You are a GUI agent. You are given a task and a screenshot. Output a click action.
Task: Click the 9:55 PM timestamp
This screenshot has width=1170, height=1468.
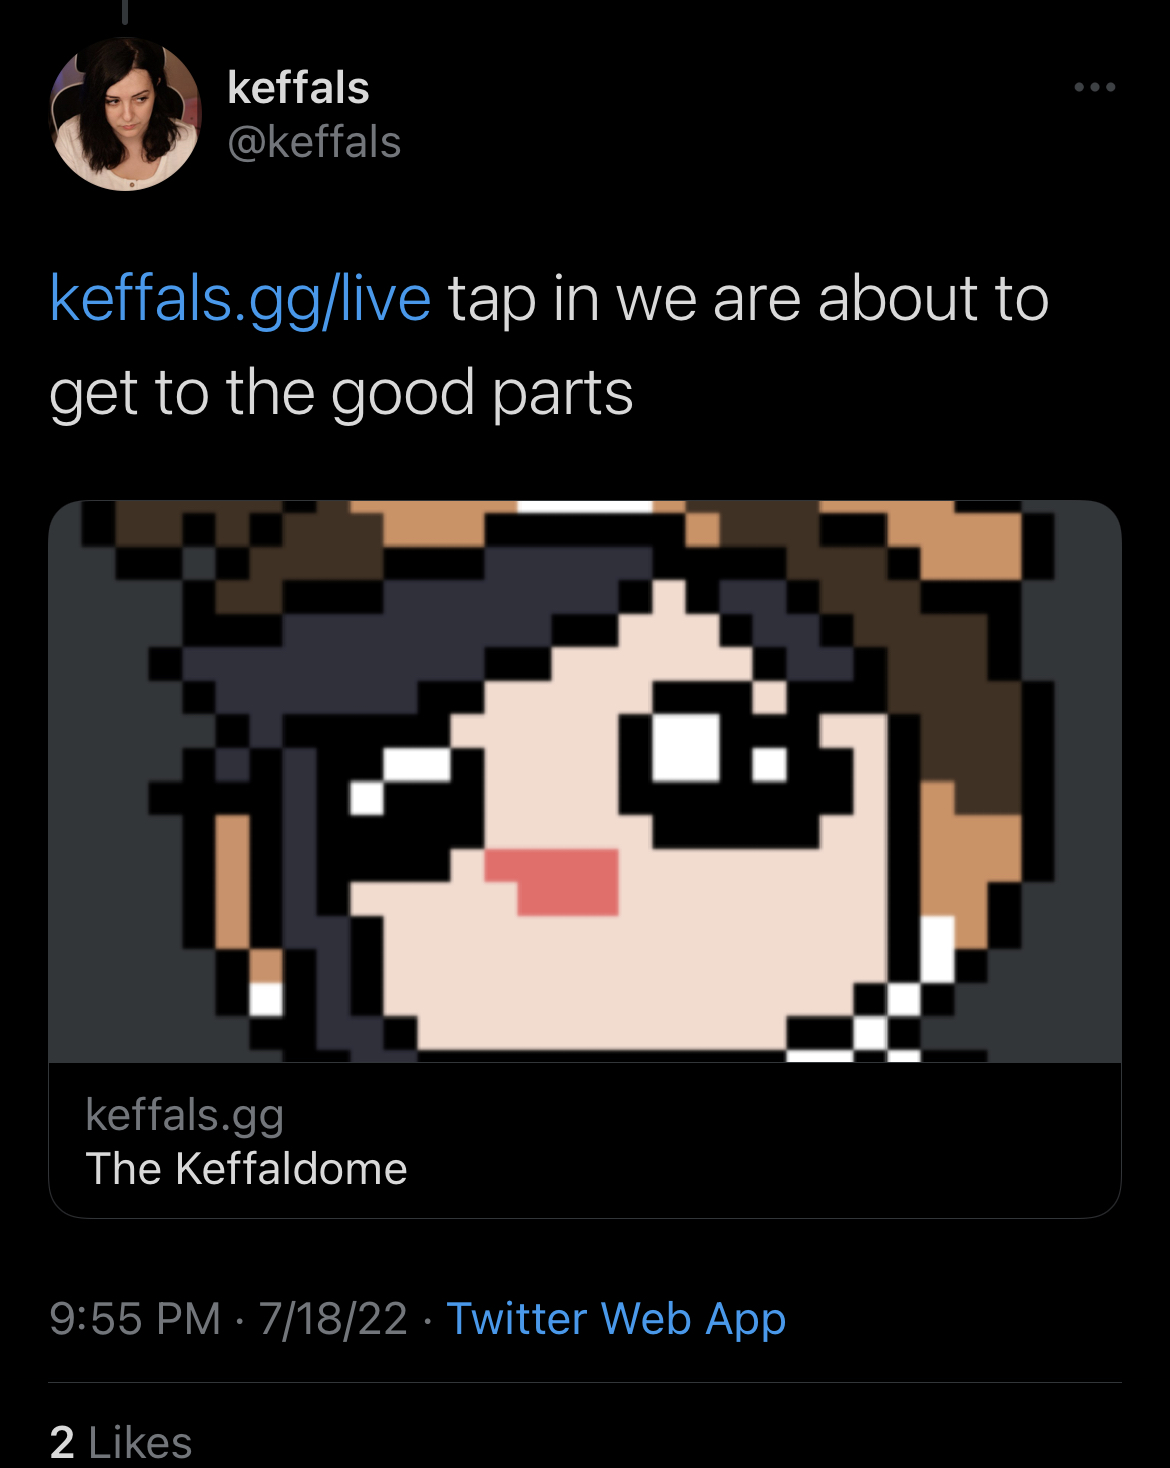[135, 1318]
